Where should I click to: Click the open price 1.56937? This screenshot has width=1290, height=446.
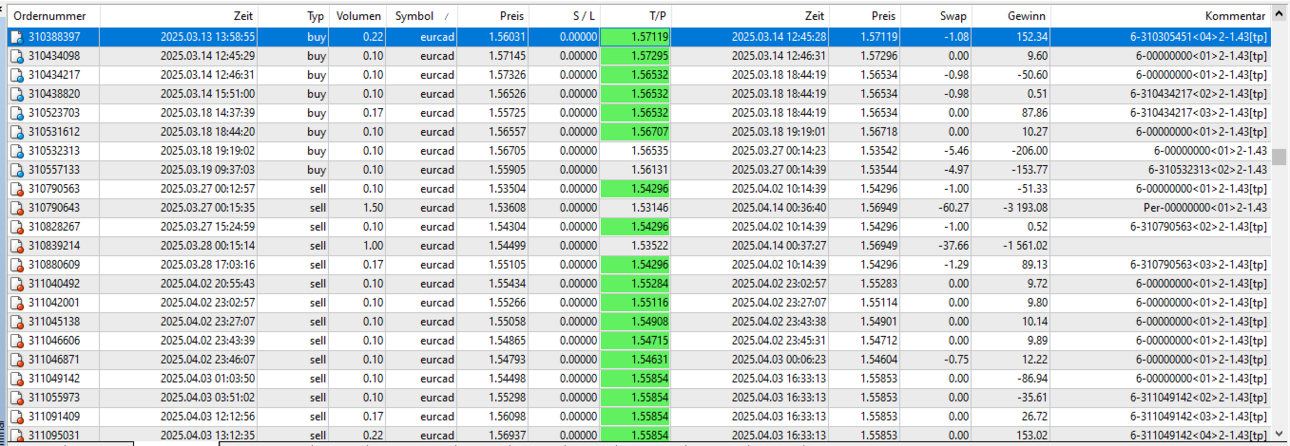505,435
